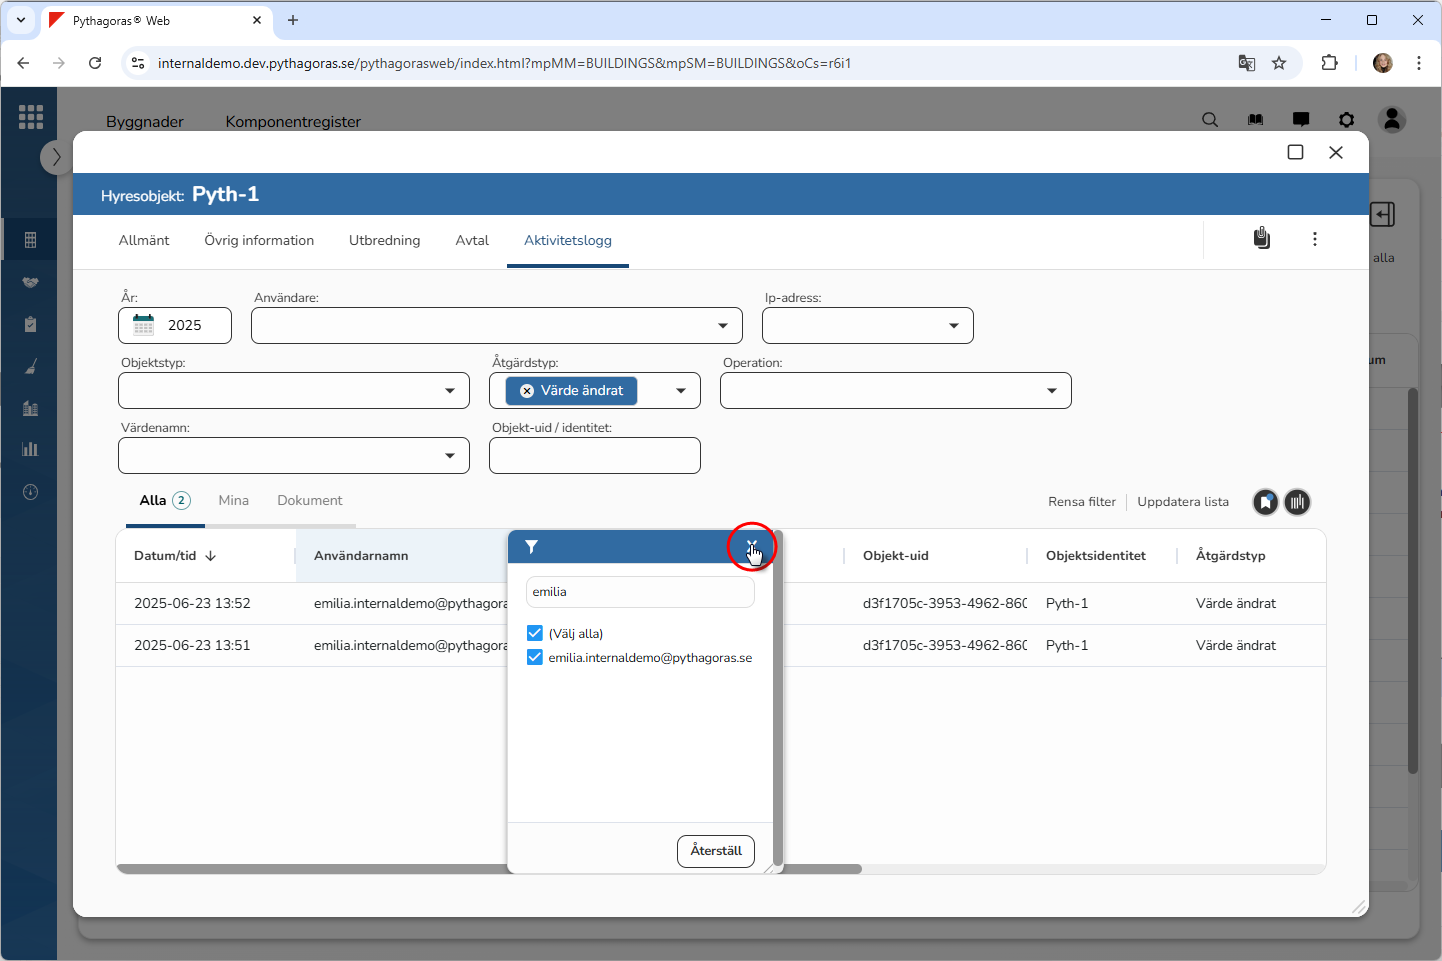Image resolution: width=1442 pixels, height=961 pixels.
Task: Switch to the Utbredning tab
Action: tap(384, 240)
